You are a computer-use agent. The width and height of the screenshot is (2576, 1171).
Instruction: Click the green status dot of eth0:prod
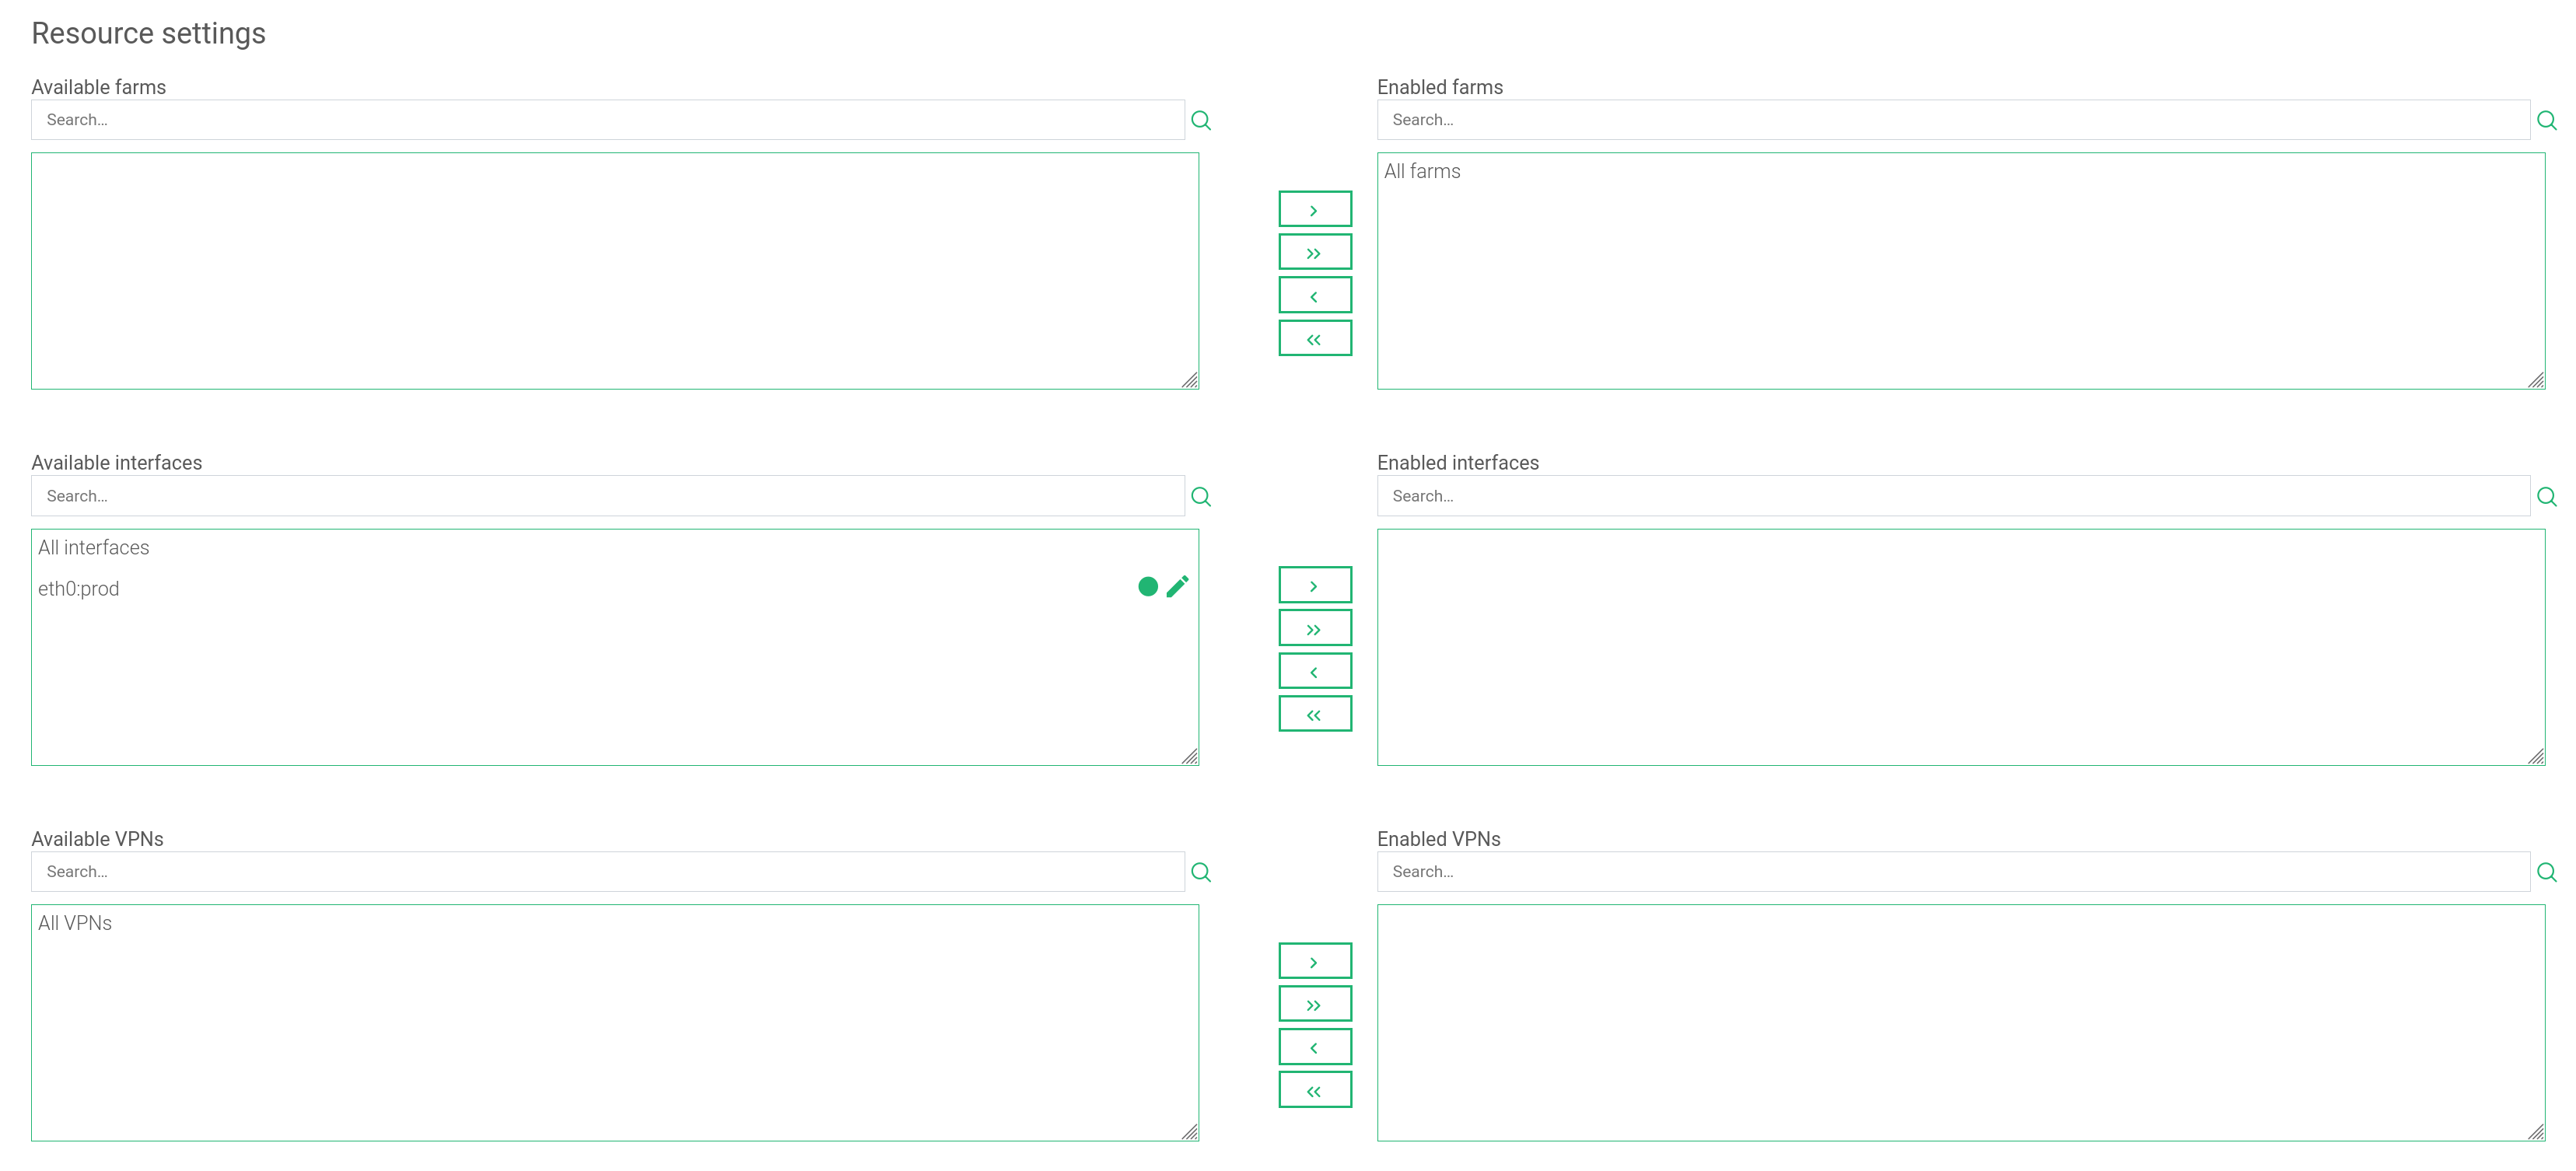(x=1148, y=587)
